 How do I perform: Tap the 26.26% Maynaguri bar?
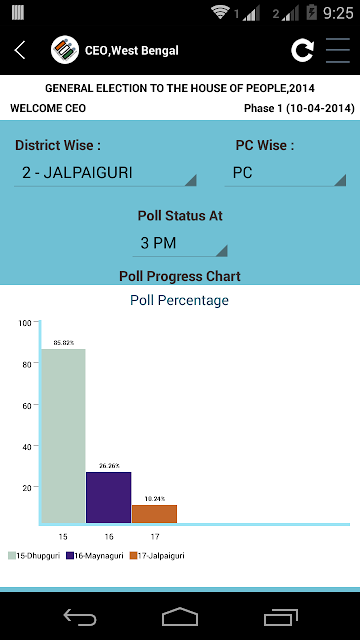coord(109,497)
